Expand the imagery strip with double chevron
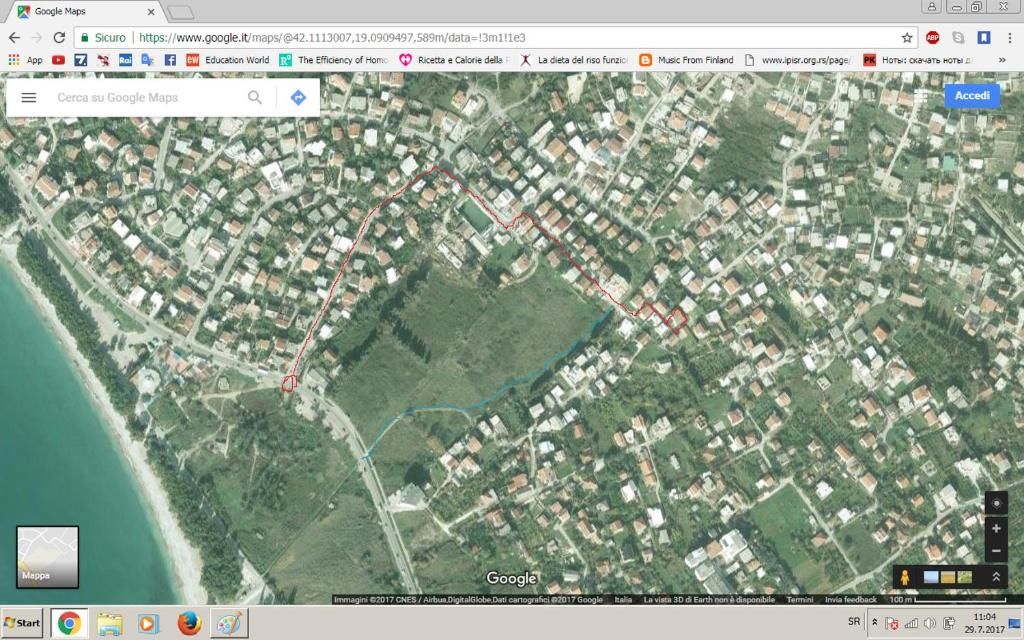The image size is (1024, 640). point(996,577)
